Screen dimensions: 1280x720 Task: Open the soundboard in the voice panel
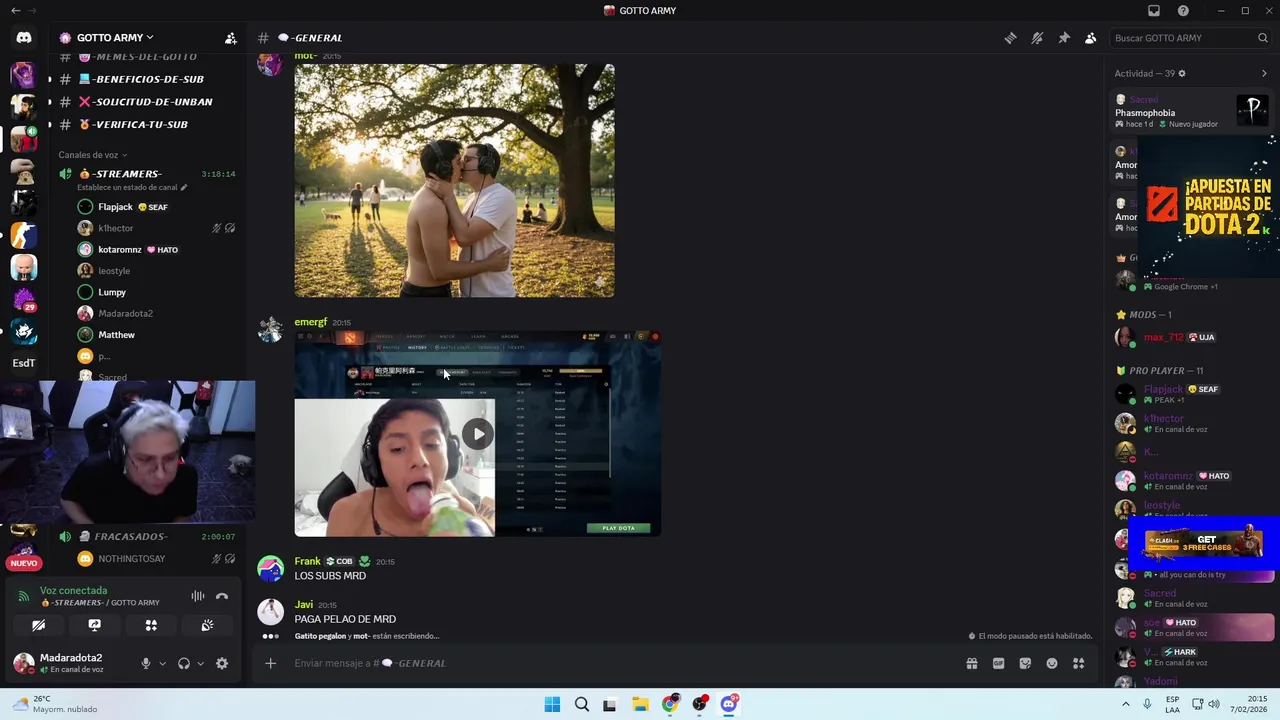pos(207,625)
